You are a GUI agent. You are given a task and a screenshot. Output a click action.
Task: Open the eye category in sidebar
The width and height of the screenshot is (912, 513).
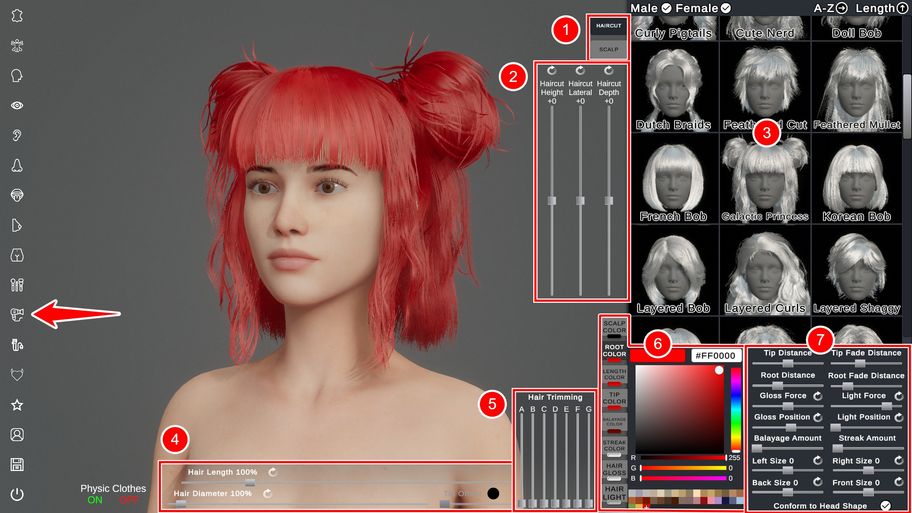click(17, 105)
